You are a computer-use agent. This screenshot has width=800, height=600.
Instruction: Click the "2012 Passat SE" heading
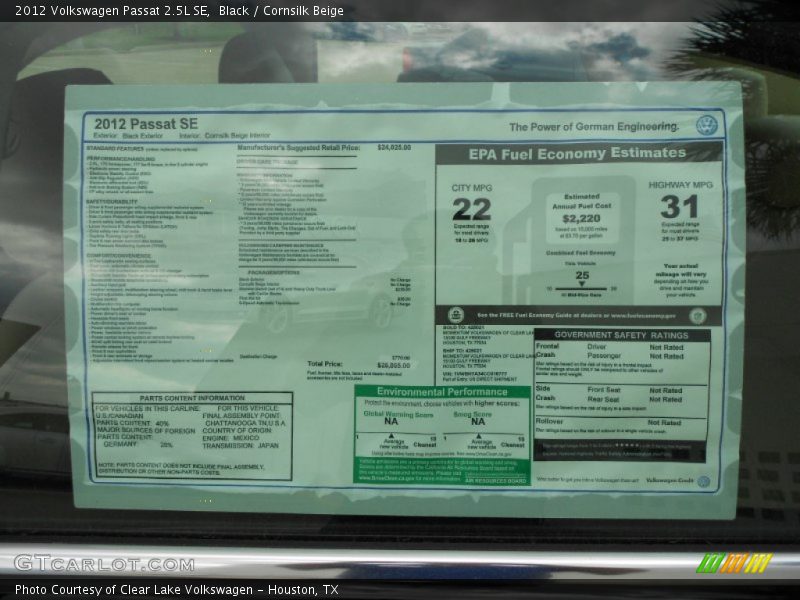click(146, 124)
